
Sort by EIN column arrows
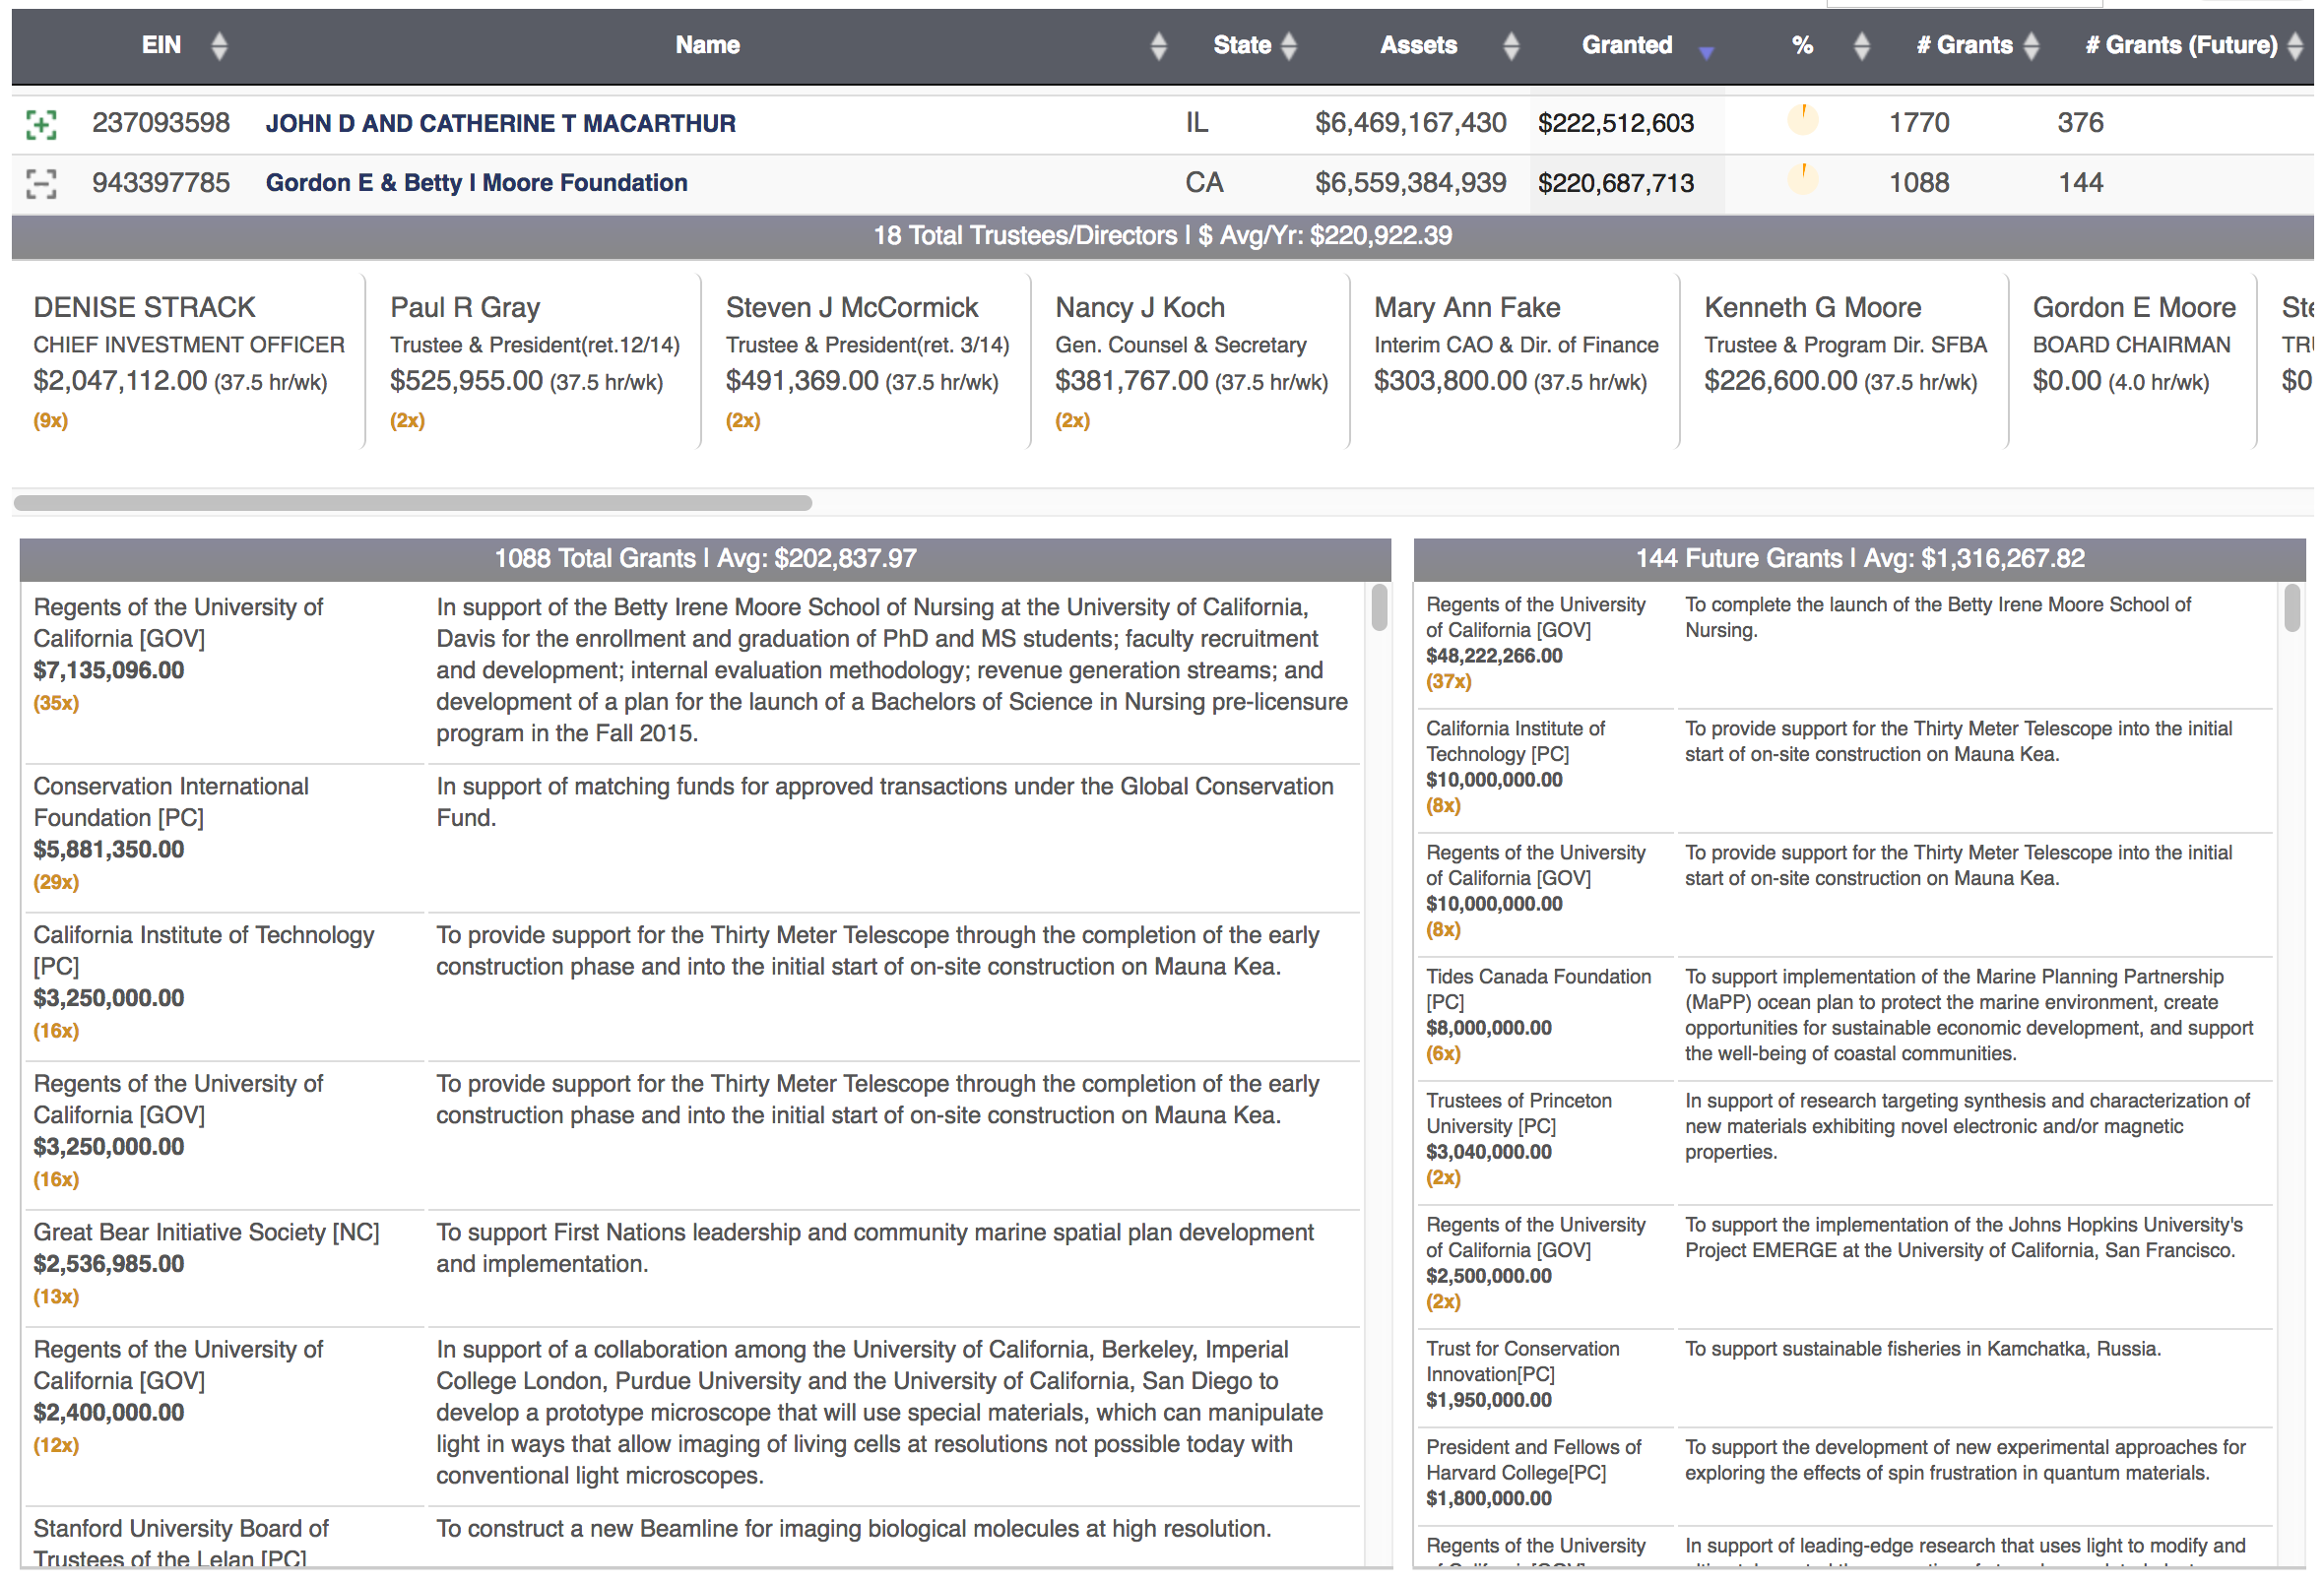coord(219,46)
